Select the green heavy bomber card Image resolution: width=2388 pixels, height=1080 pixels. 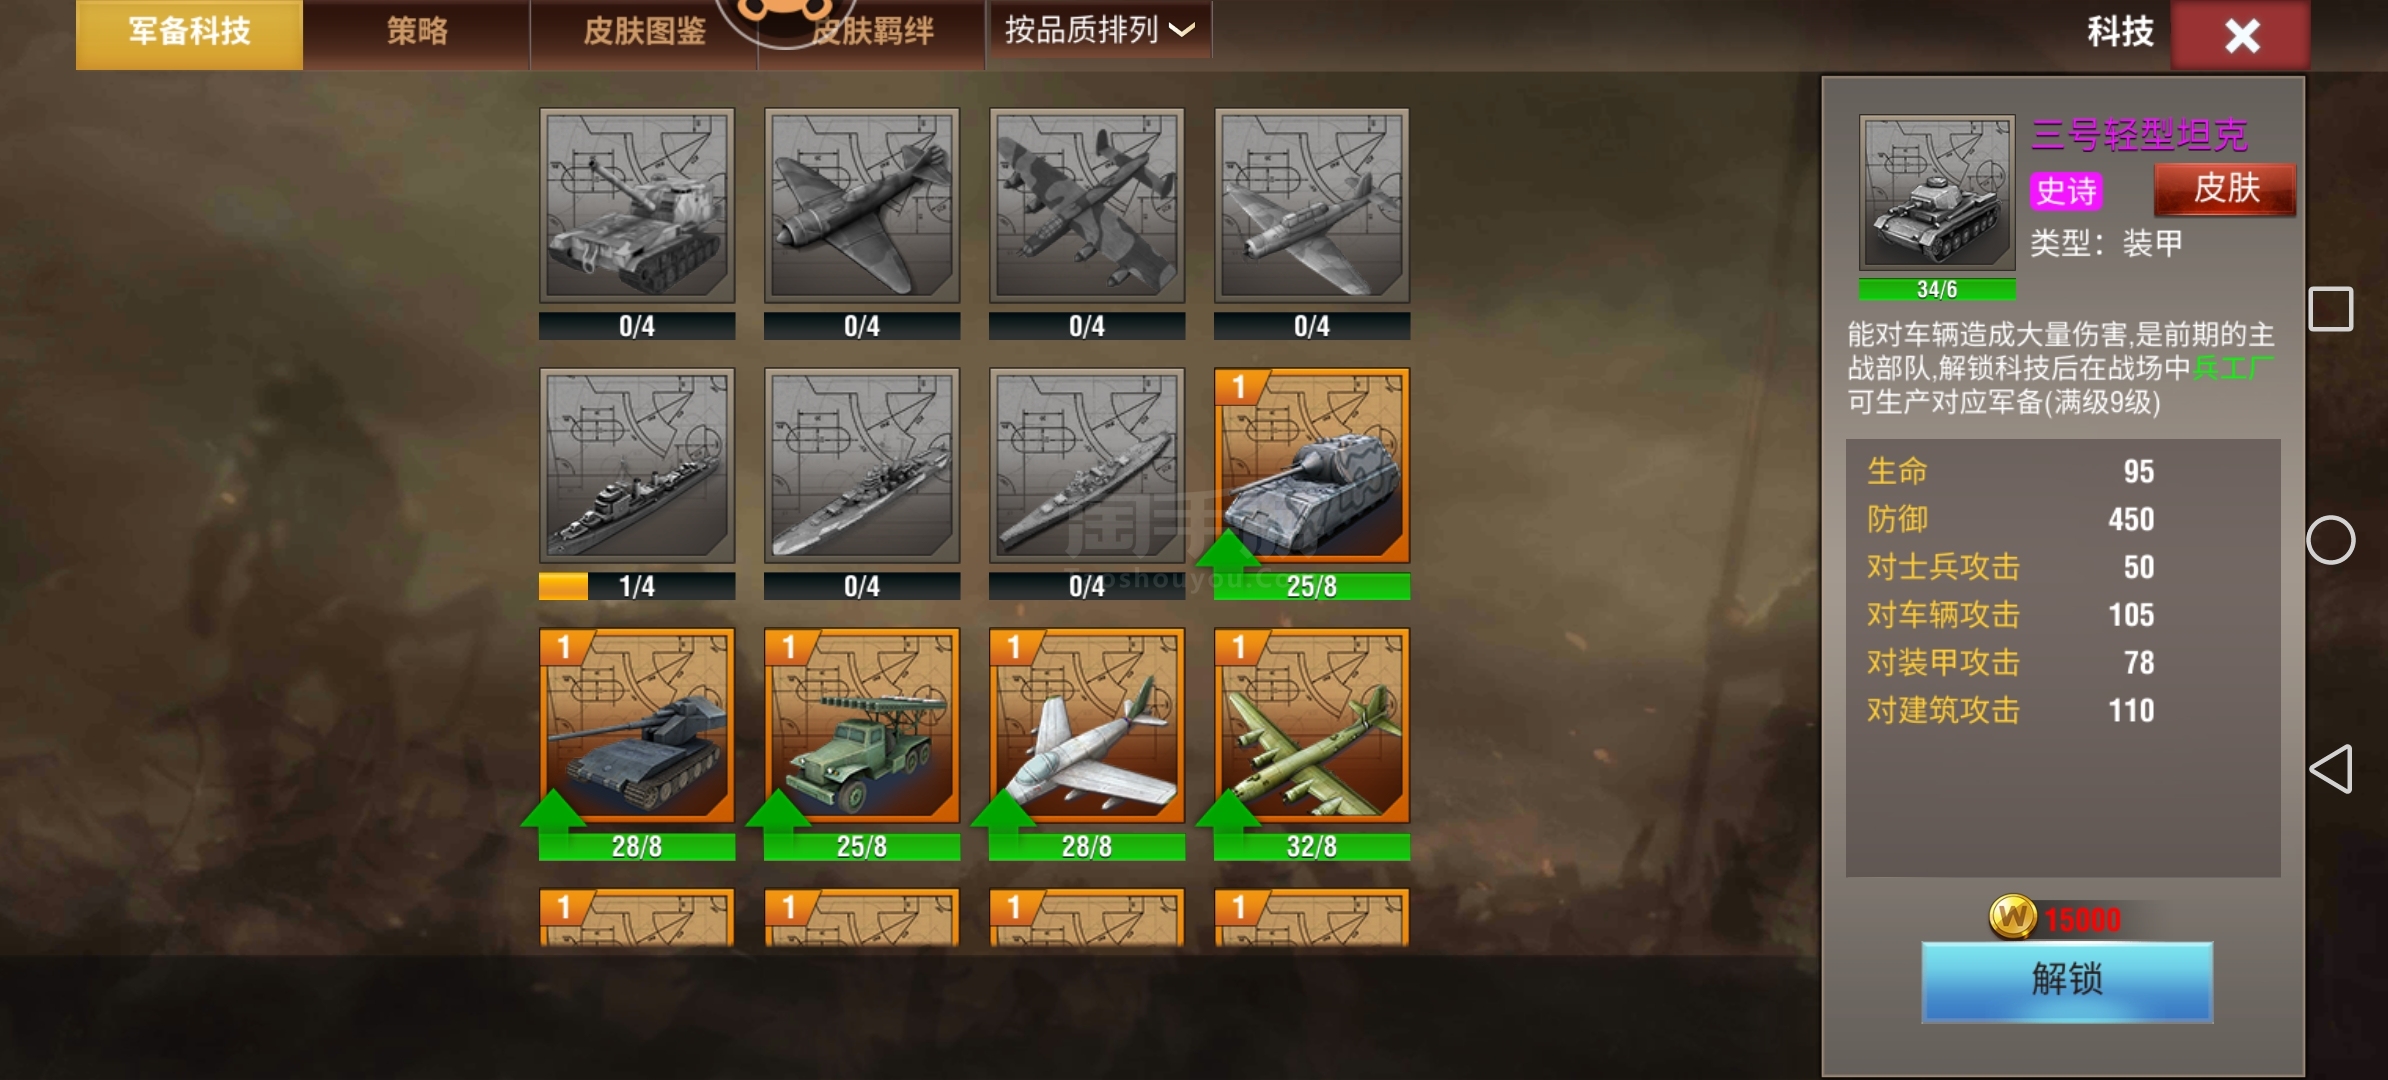[x=1312, y=726]
